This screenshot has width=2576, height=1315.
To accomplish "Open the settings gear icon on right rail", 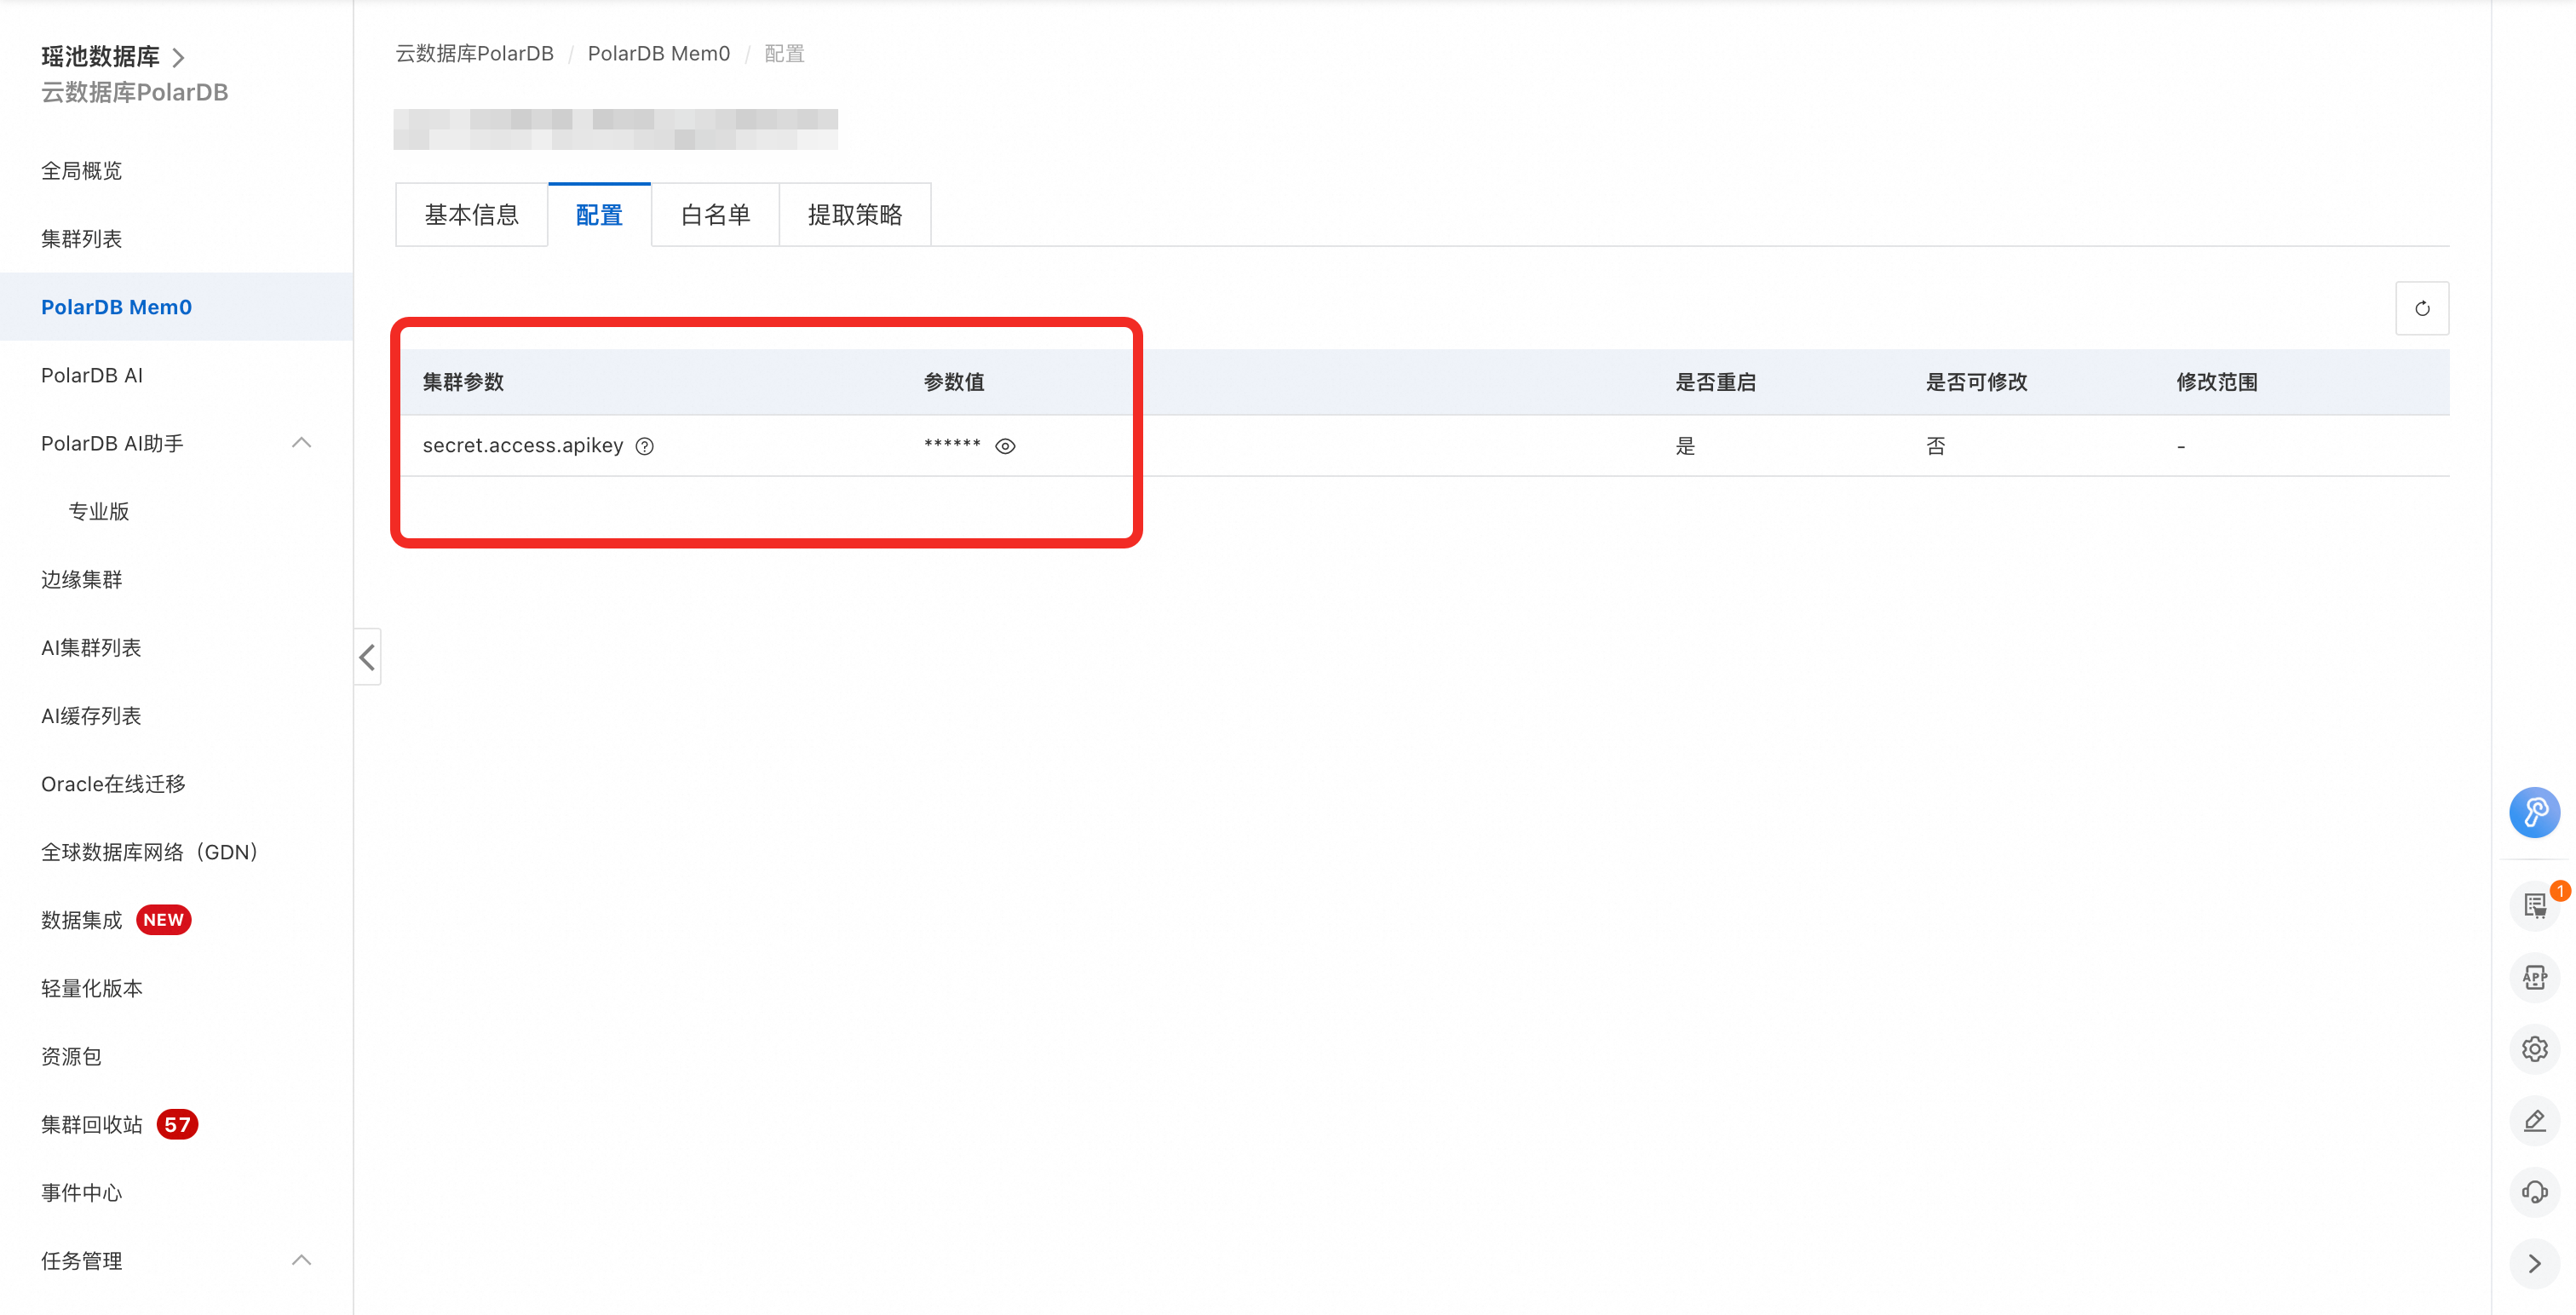I will point(2534,1049).
